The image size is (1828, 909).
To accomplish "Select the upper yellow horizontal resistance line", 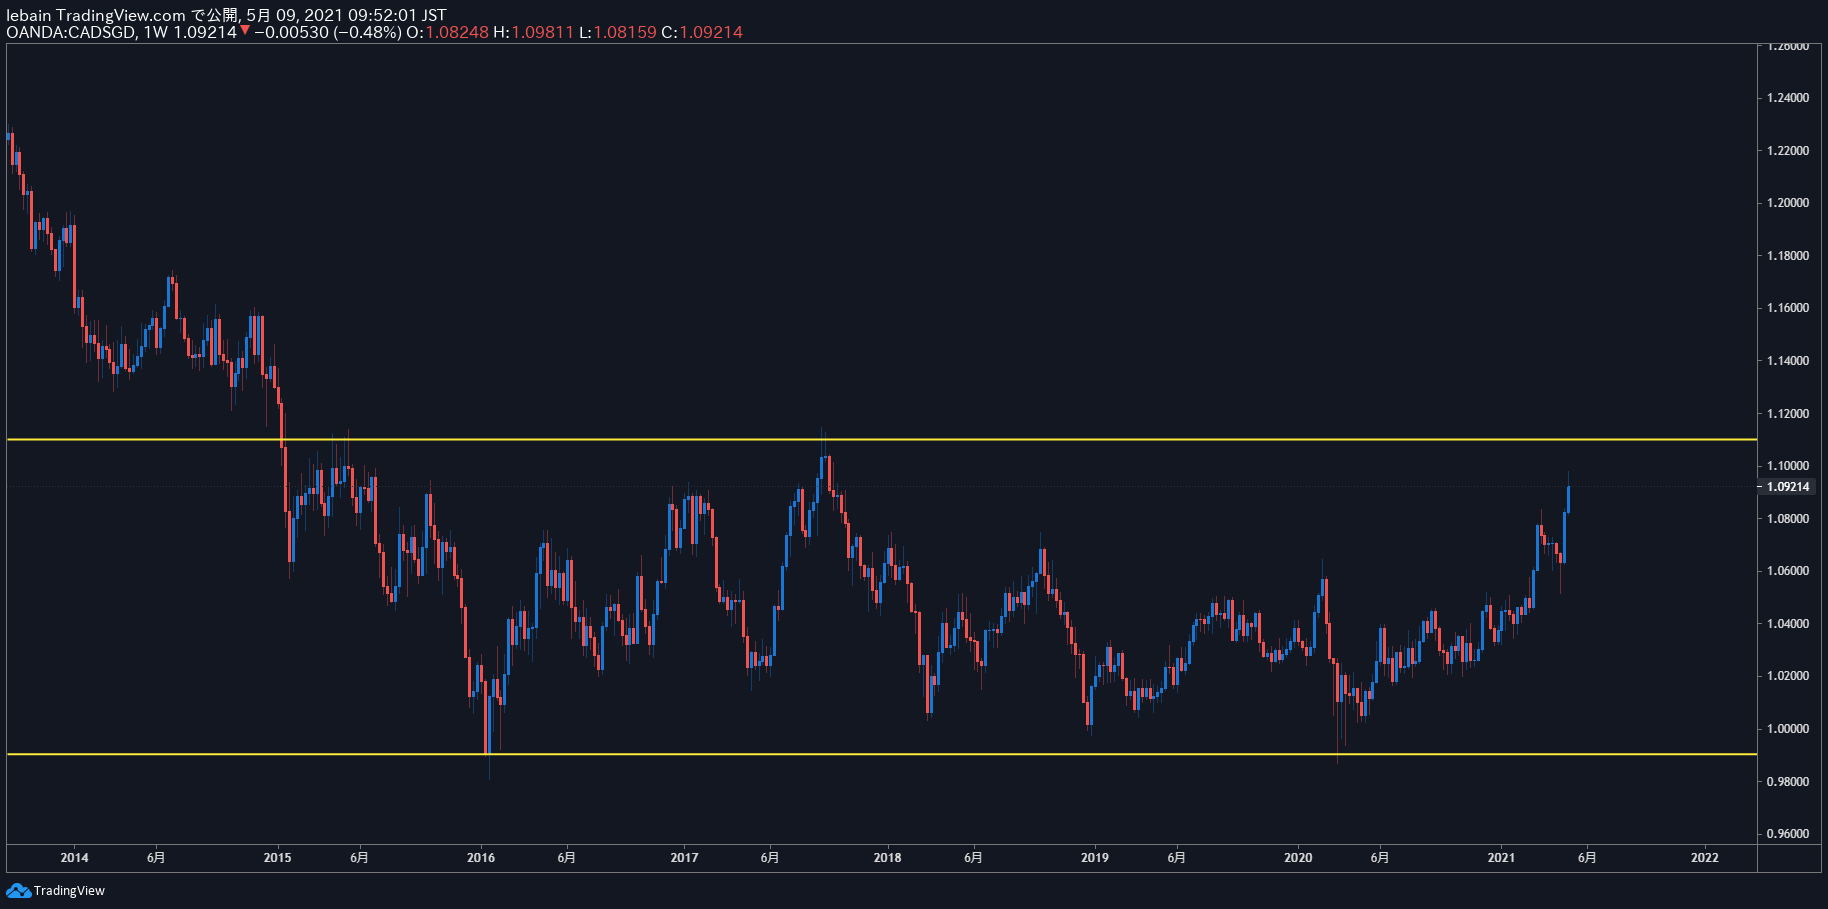I will coord(881,439).
